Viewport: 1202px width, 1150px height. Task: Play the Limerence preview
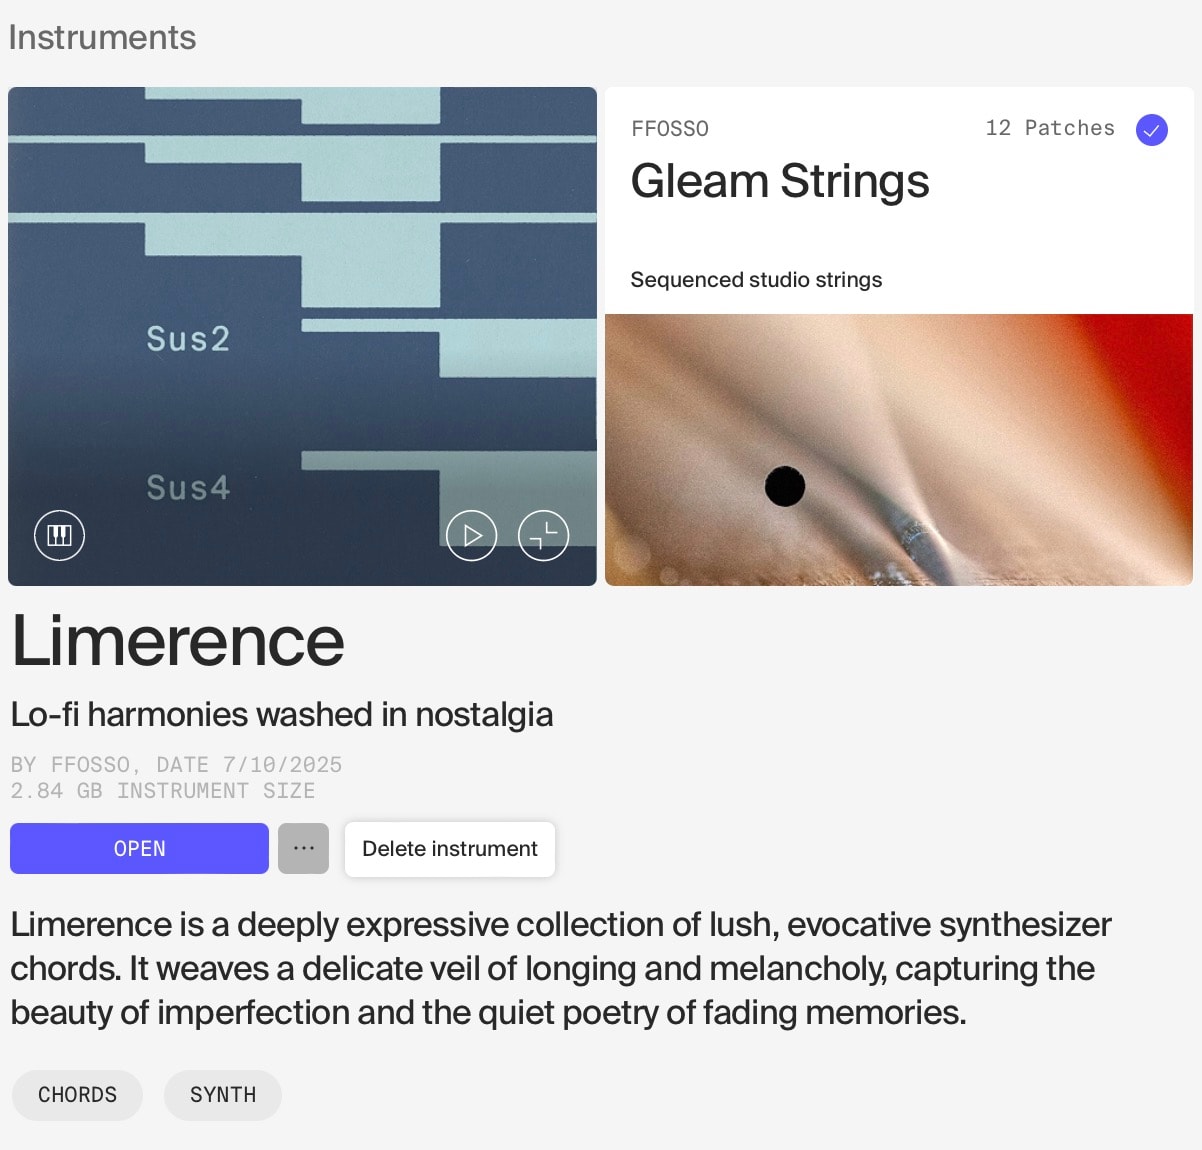(472, 535)
